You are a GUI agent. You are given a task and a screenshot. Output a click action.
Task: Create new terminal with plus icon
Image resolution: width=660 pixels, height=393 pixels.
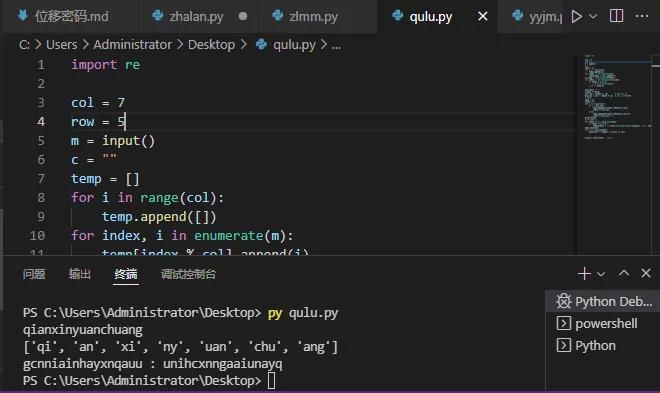point(584,274)
